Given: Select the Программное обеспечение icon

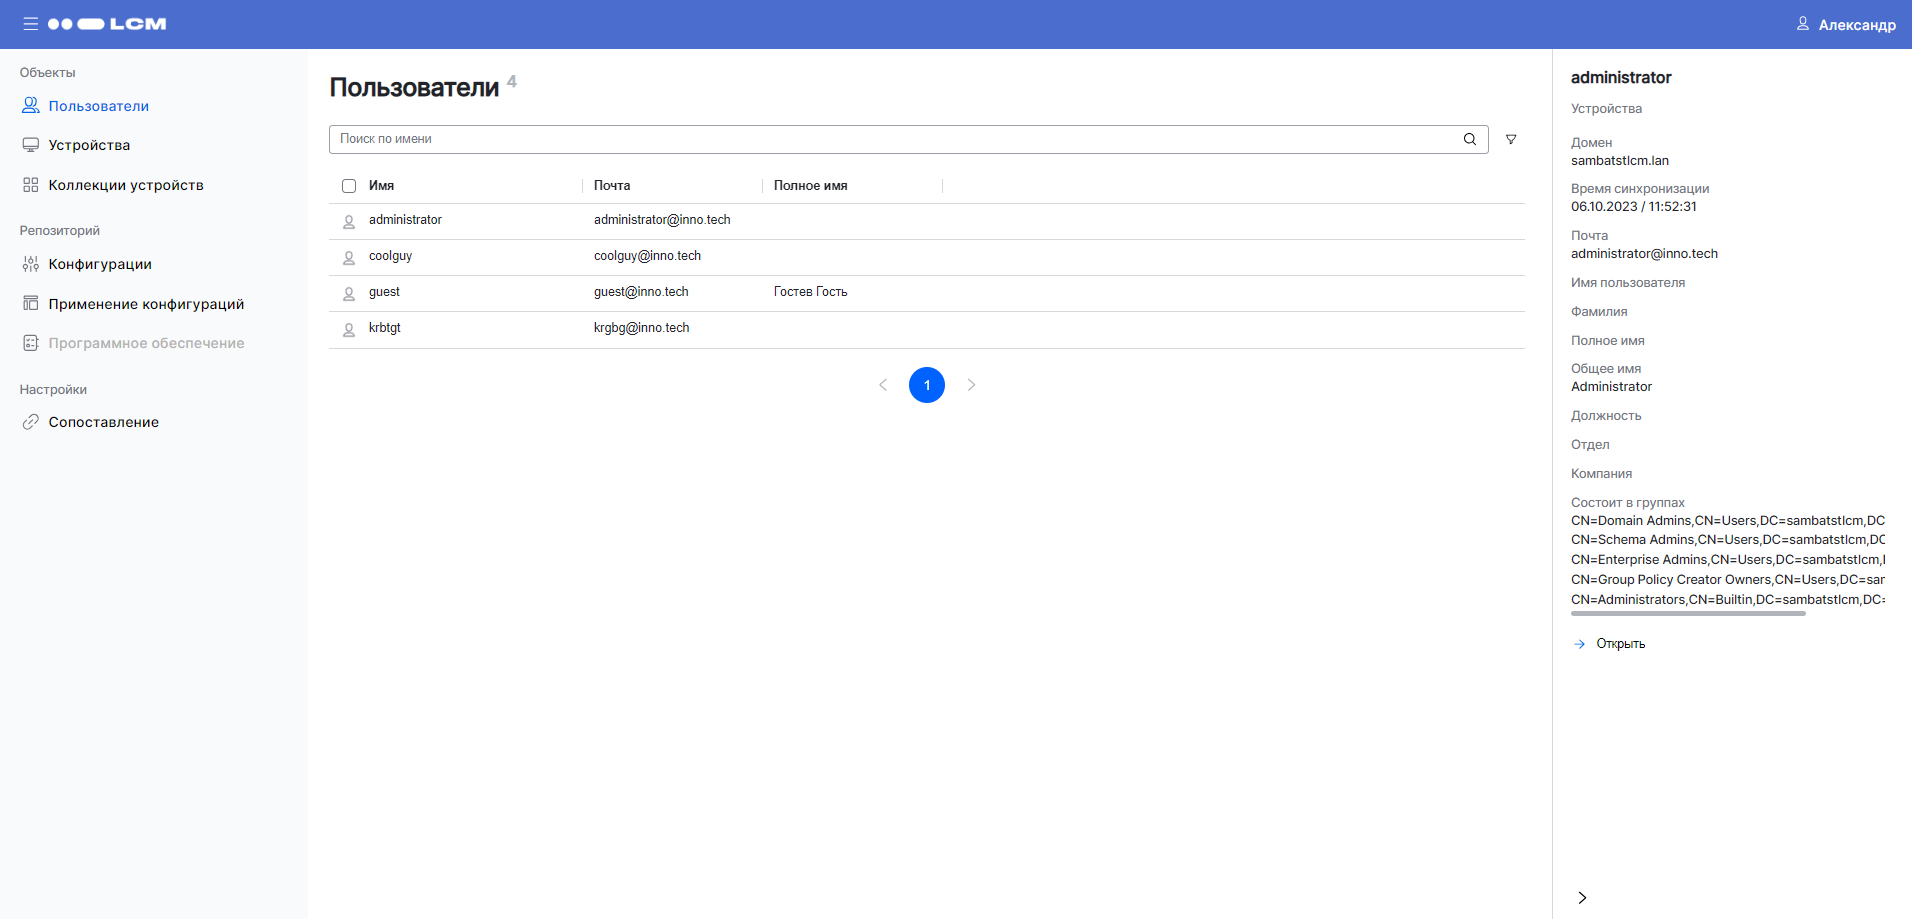Looking at the screenshot, I should (30, 342).
